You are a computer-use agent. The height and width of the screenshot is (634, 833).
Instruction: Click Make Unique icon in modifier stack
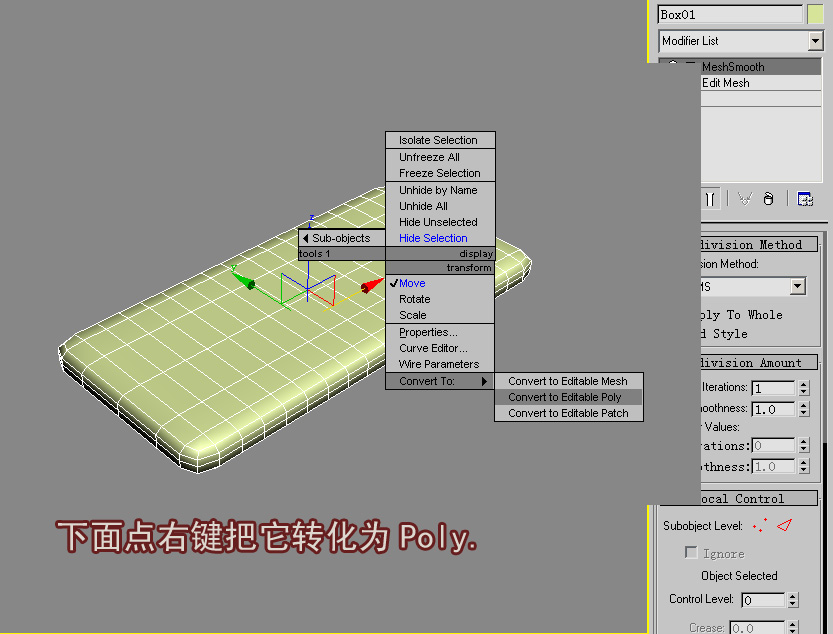[x=745, y=199]
